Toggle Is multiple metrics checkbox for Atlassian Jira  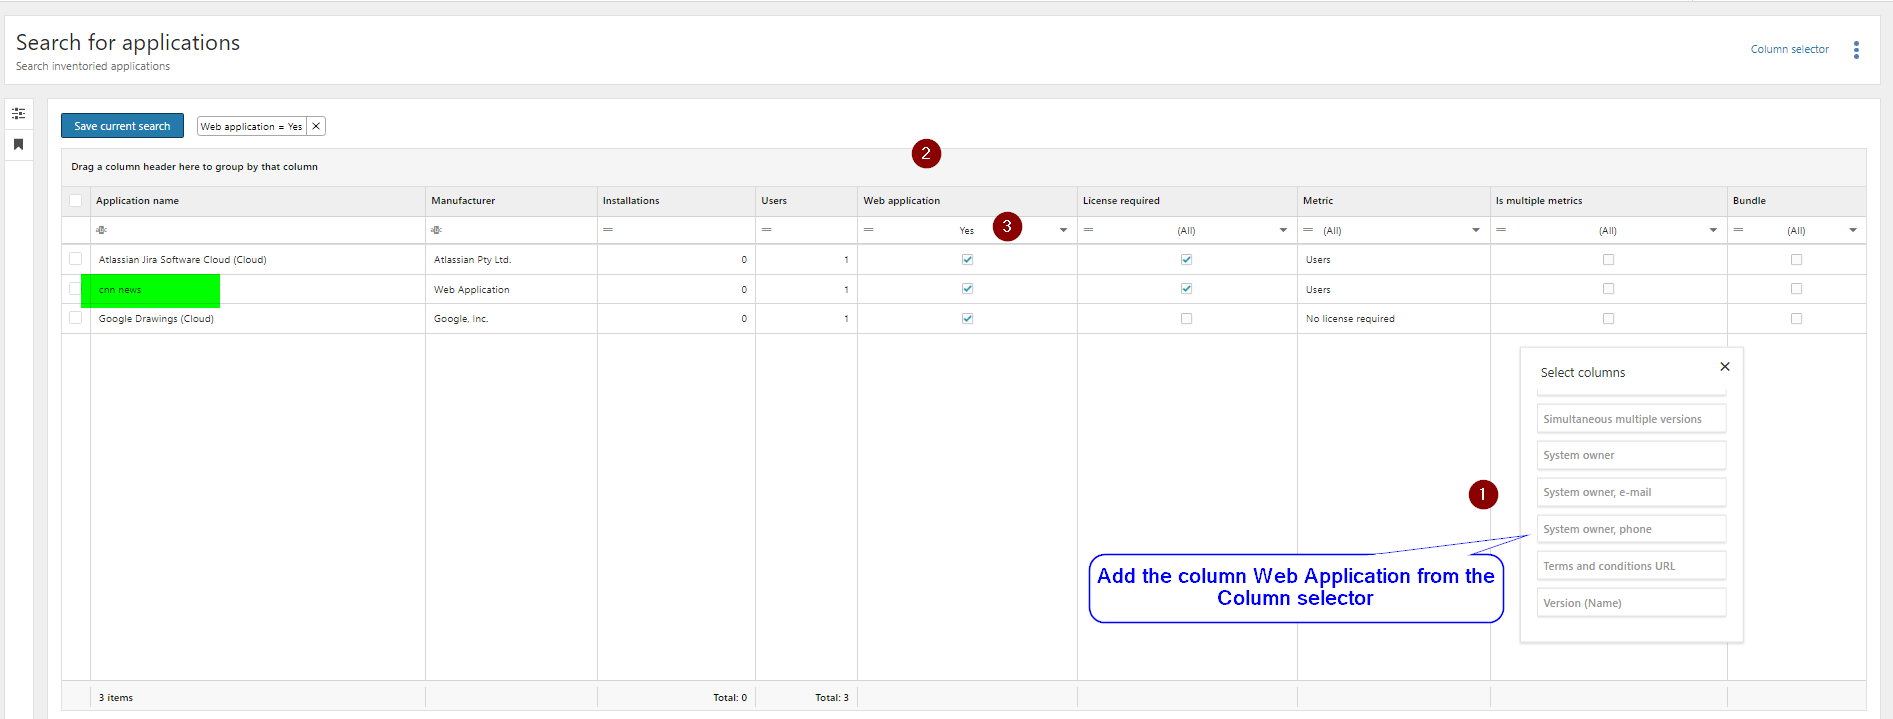coord(1608,259)
